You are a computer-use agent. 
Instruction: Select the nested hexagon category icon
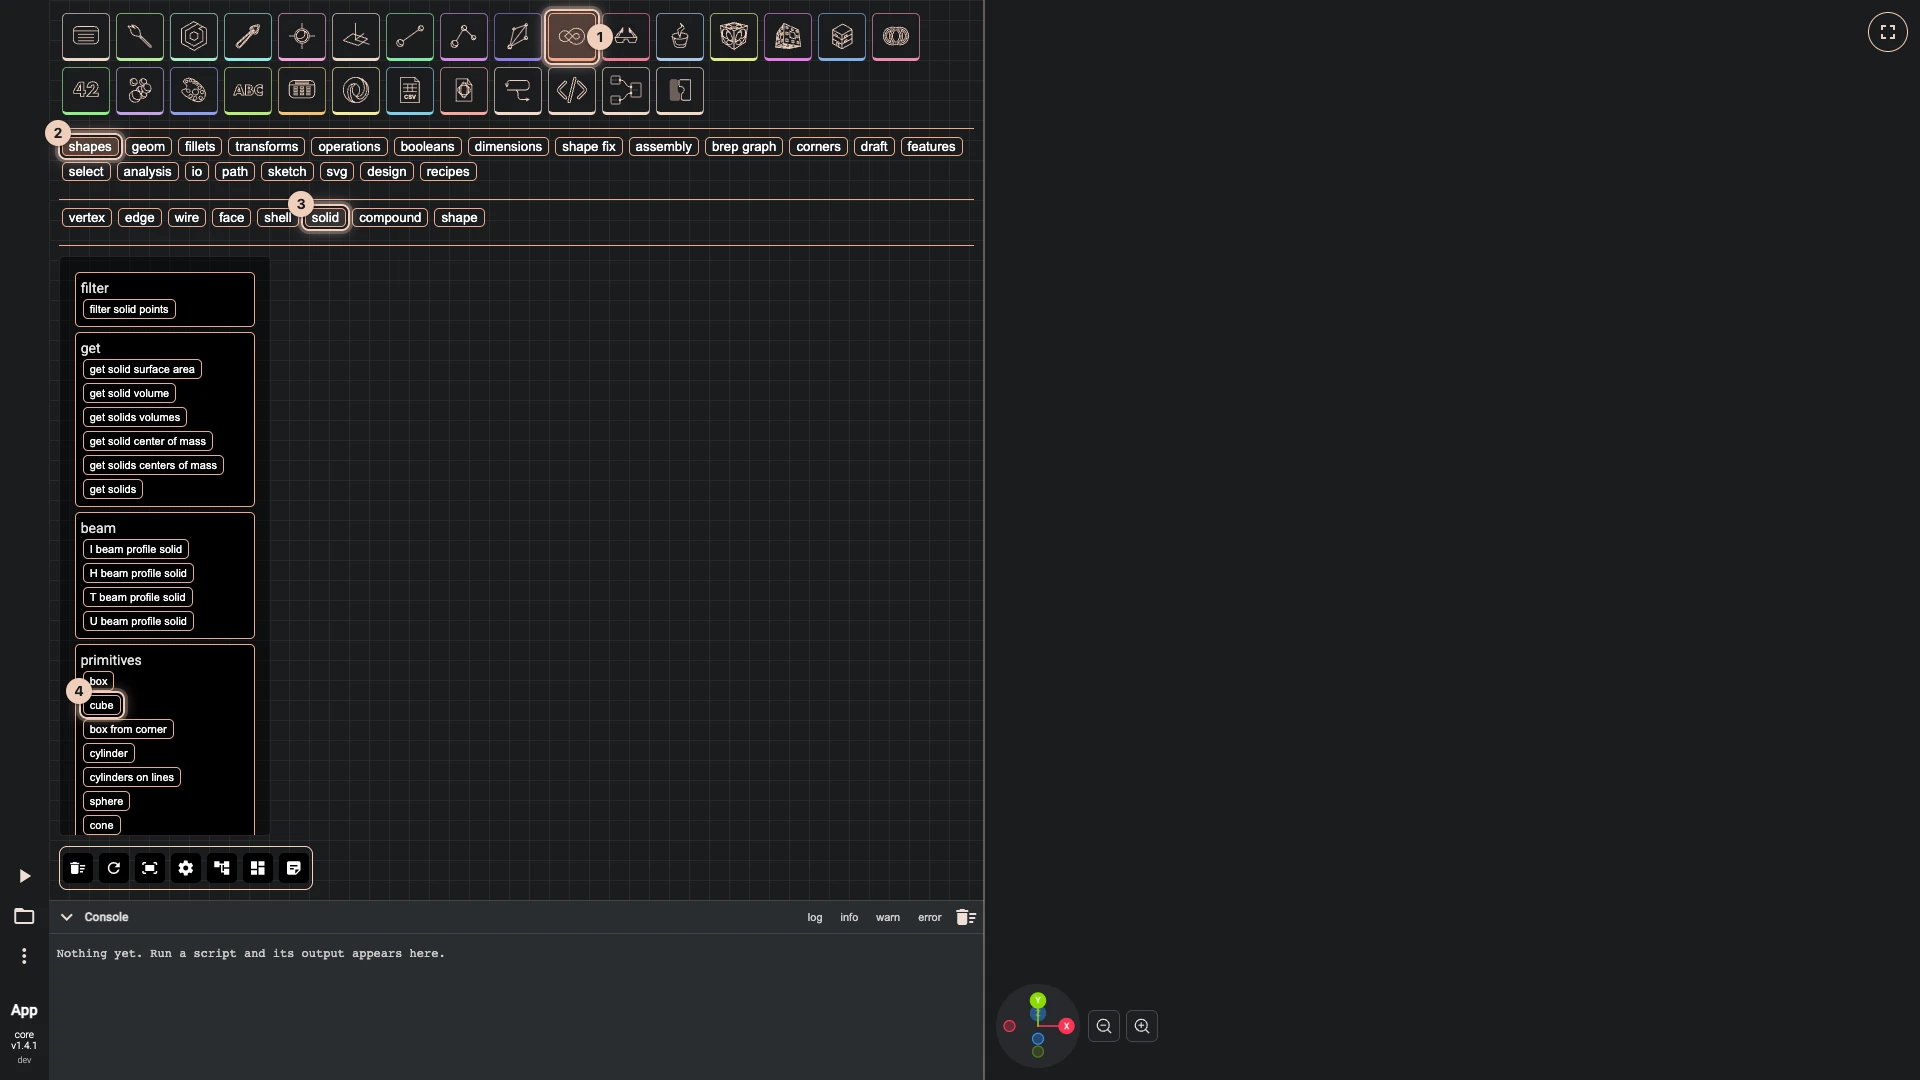click(194, 37)
